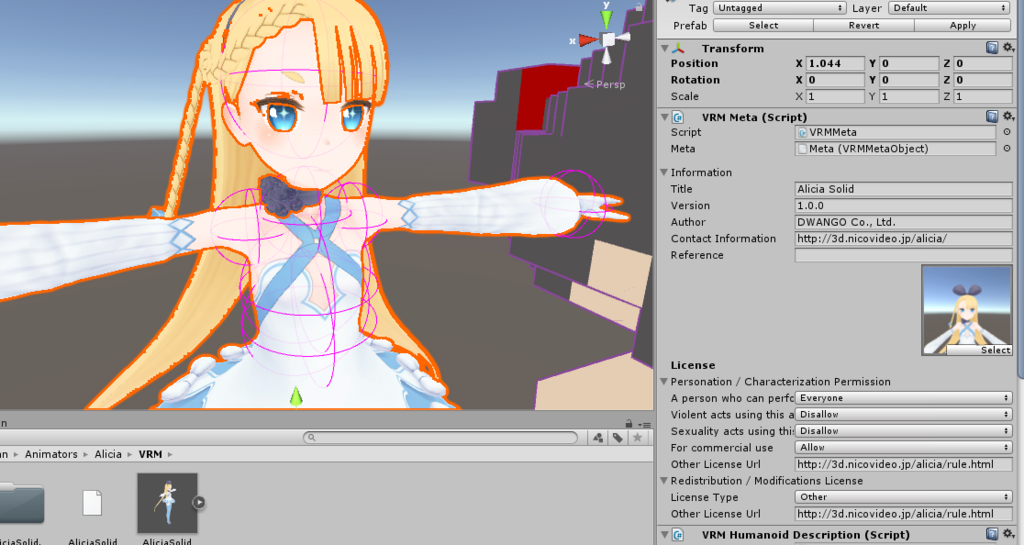
Task: Click favorites star icon in Project panel
Action: click(x=637, y=438)
